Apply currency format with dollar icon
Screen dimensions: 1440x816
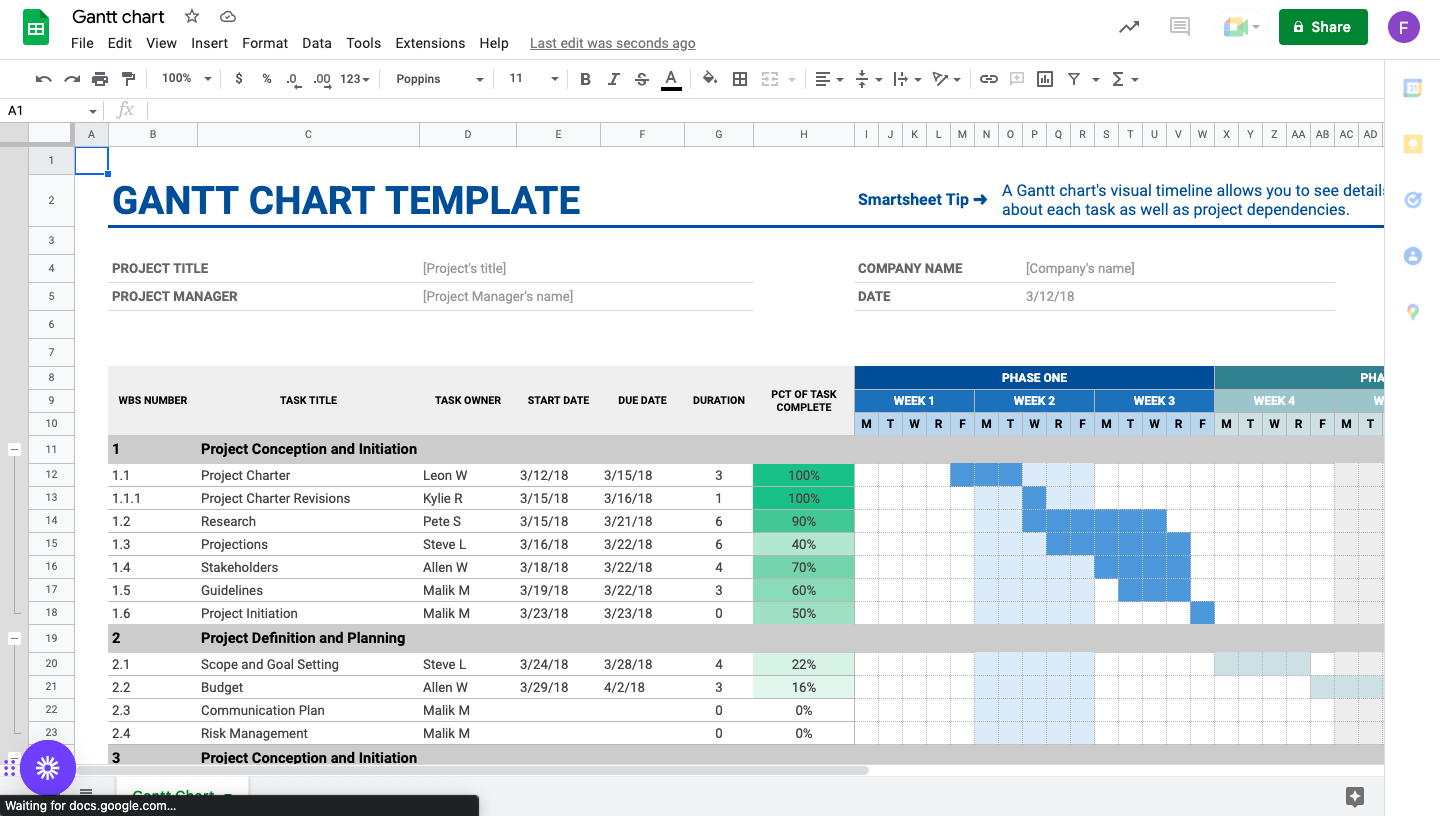(x=238, y=79)
